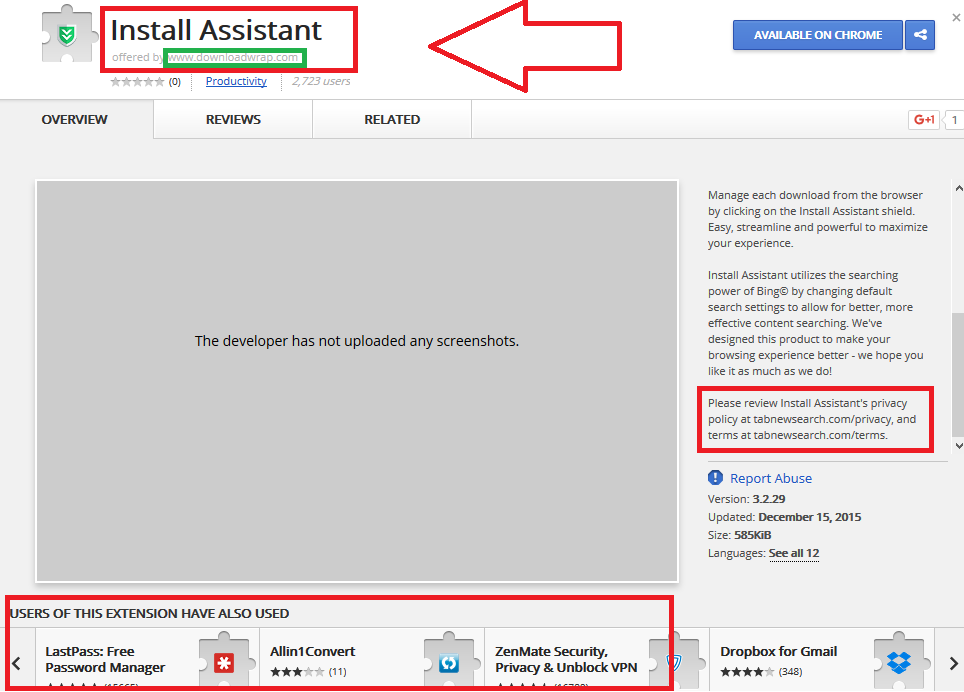Click the www.downloadwrap.com developer link
The image size is (964, 692).
[233, 57]
